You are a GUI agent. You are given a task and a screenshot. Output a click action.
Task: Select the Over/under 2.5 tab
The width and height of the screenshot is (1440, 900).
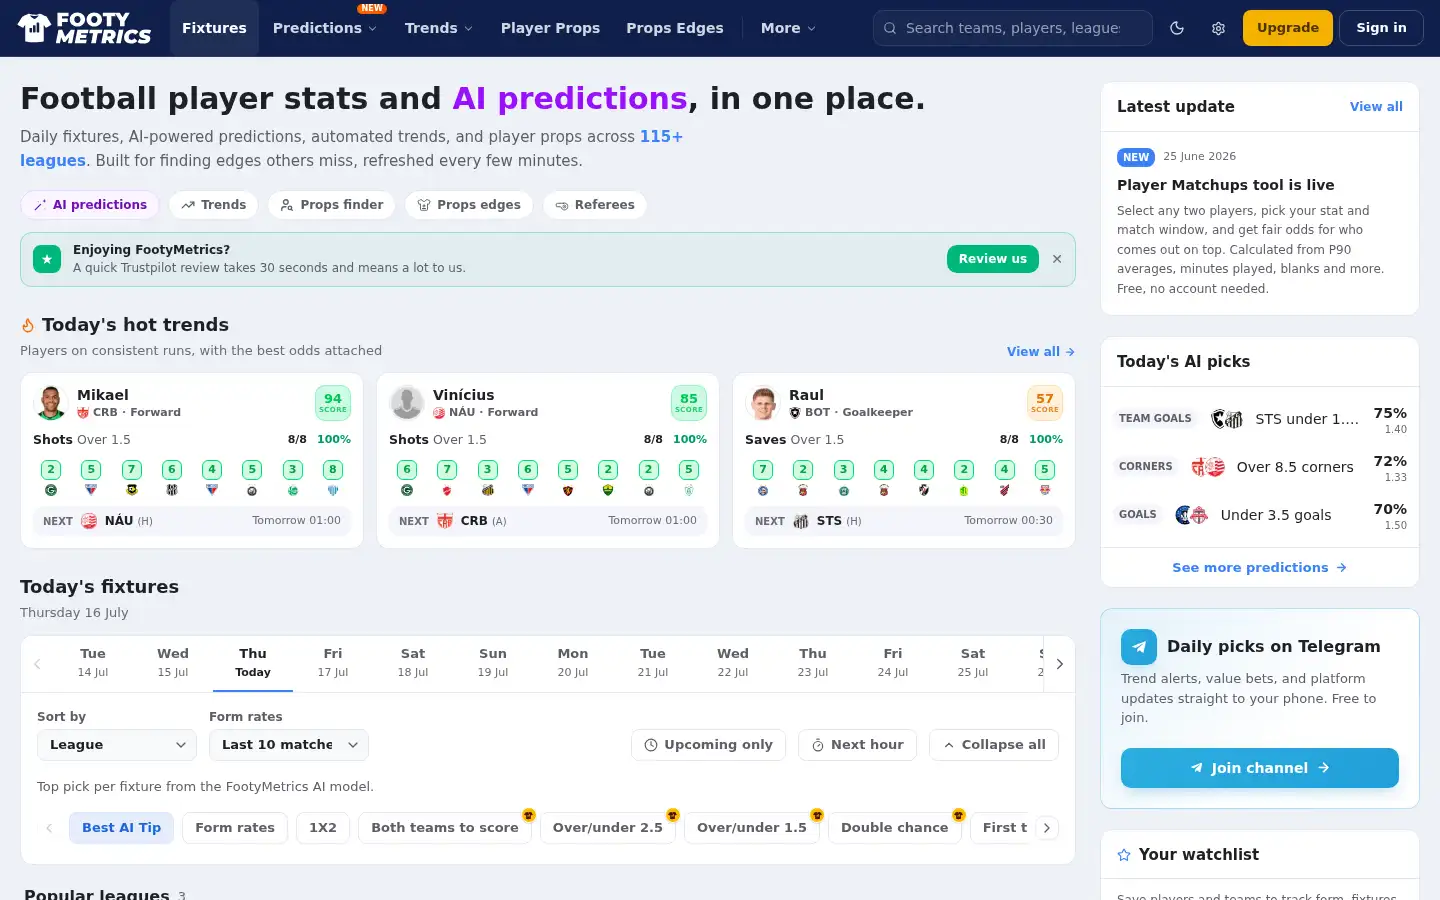pos(608,828)
